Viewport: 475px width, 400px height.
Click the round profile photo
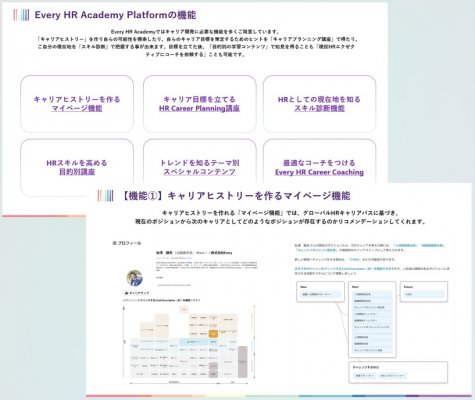point(135,278)
